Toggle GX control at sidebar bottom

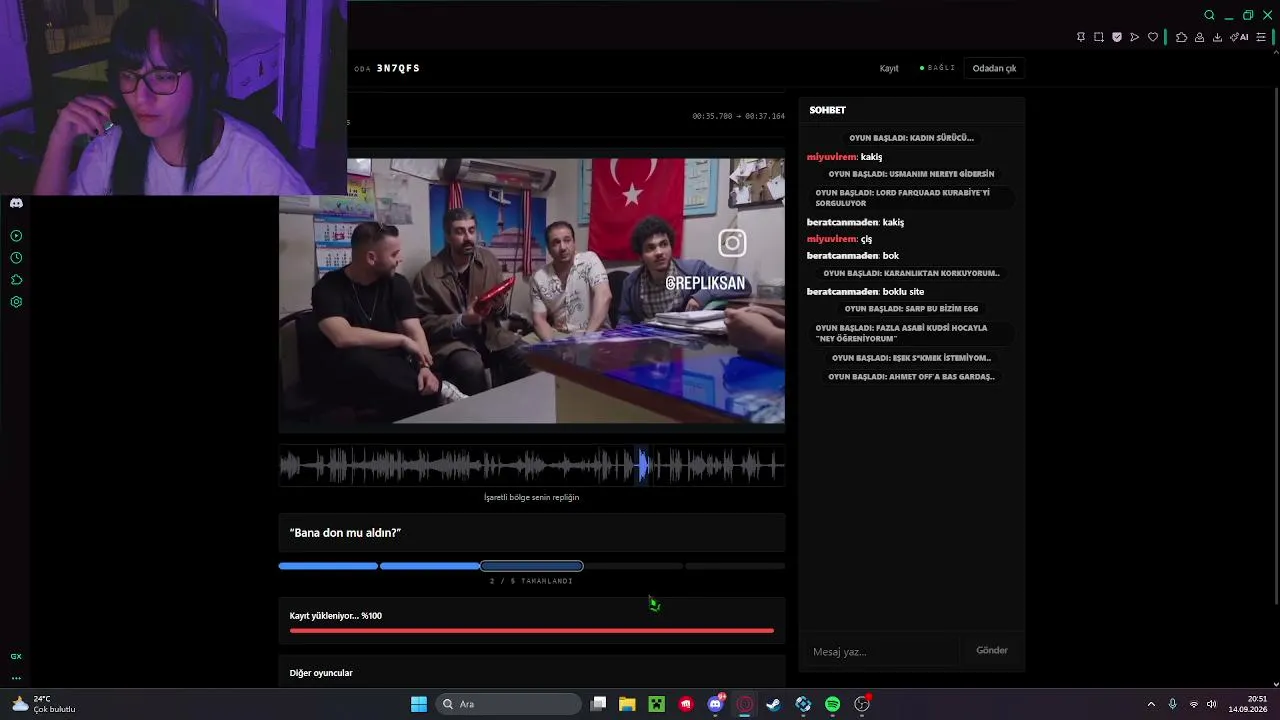point(16,656)
